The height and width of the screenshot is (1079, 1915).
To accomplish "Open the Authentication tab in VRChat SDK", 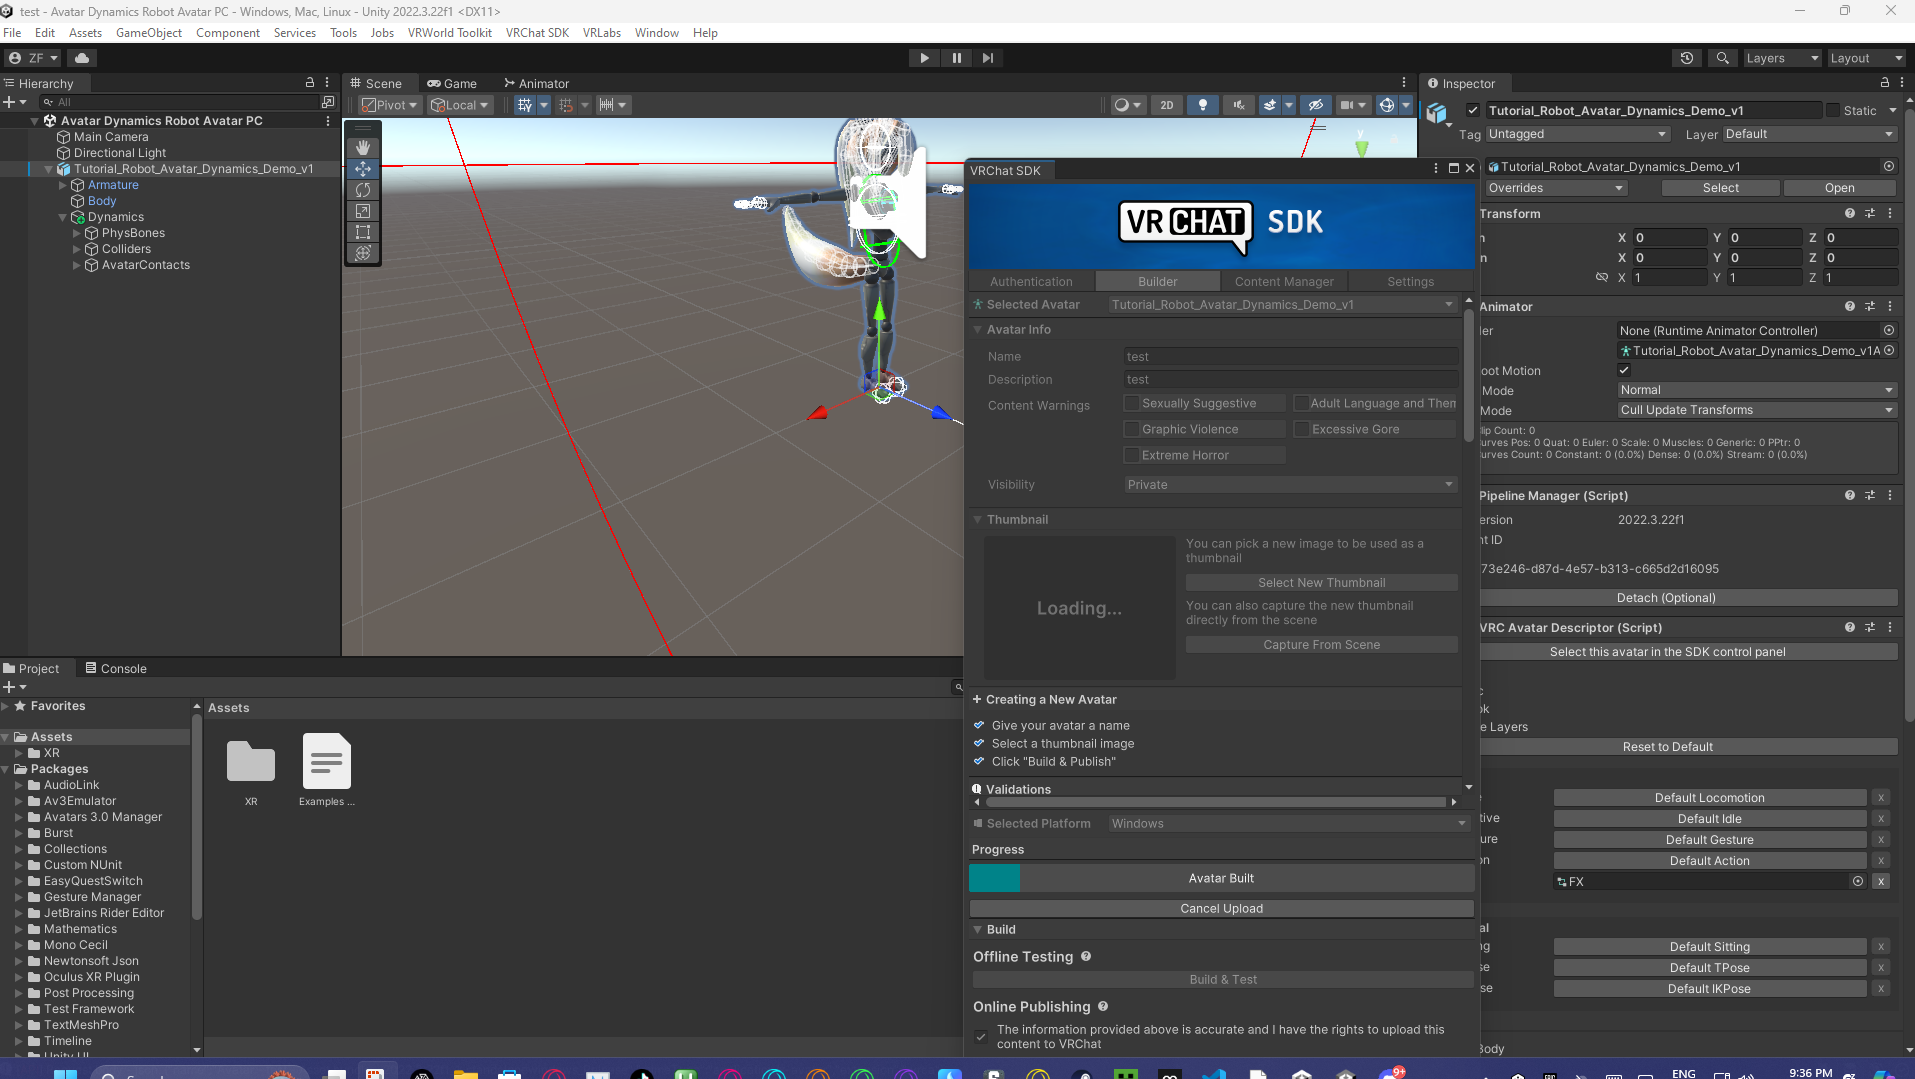I will (x=1031, y=282).
